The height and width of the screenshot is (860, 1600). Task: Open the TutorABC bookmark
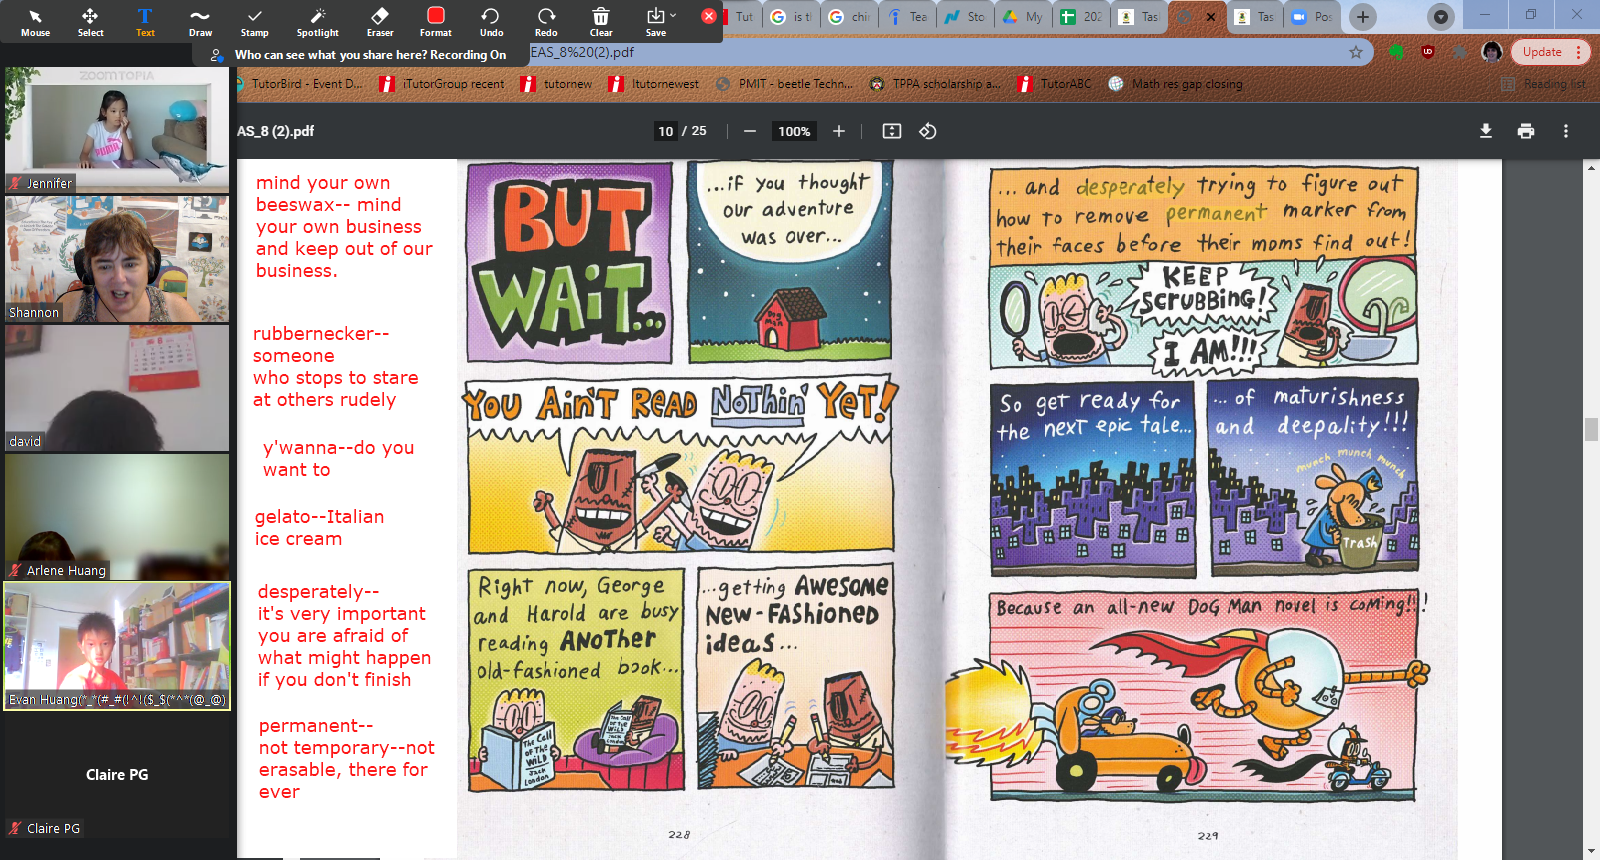click(1055, 84)
